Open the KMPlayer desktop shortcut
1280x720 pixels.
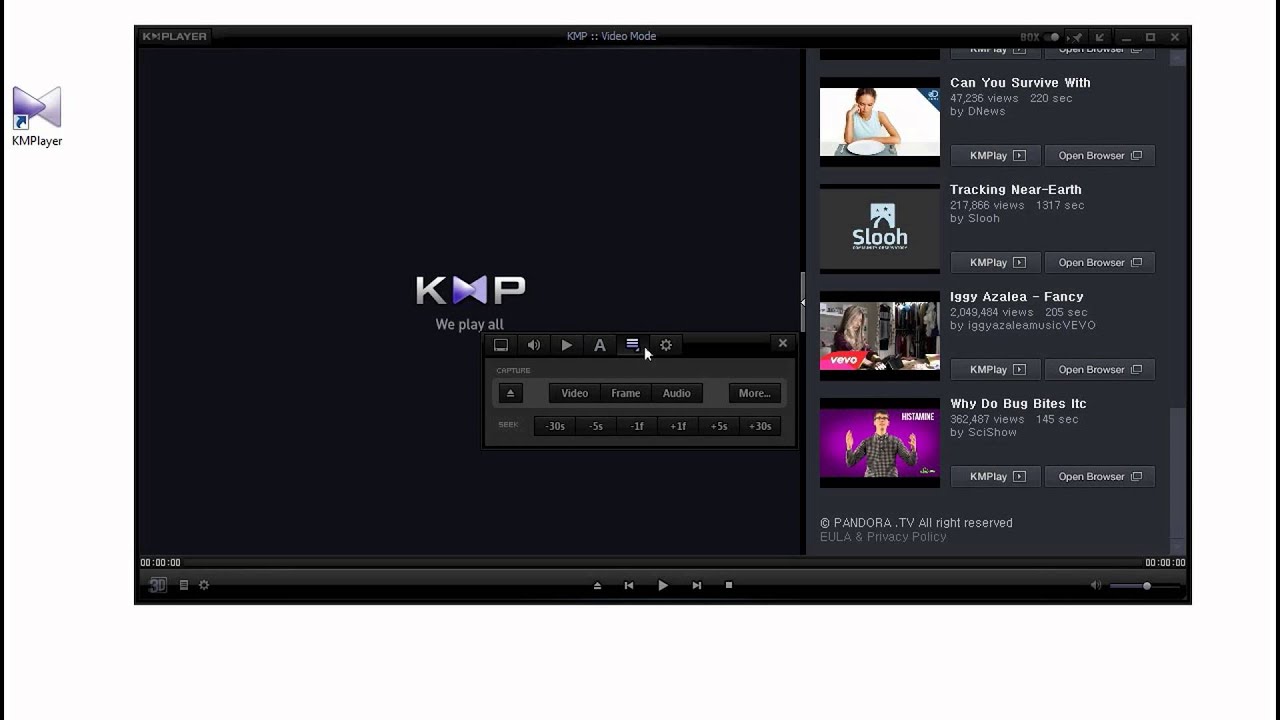(x=37, y=117)
